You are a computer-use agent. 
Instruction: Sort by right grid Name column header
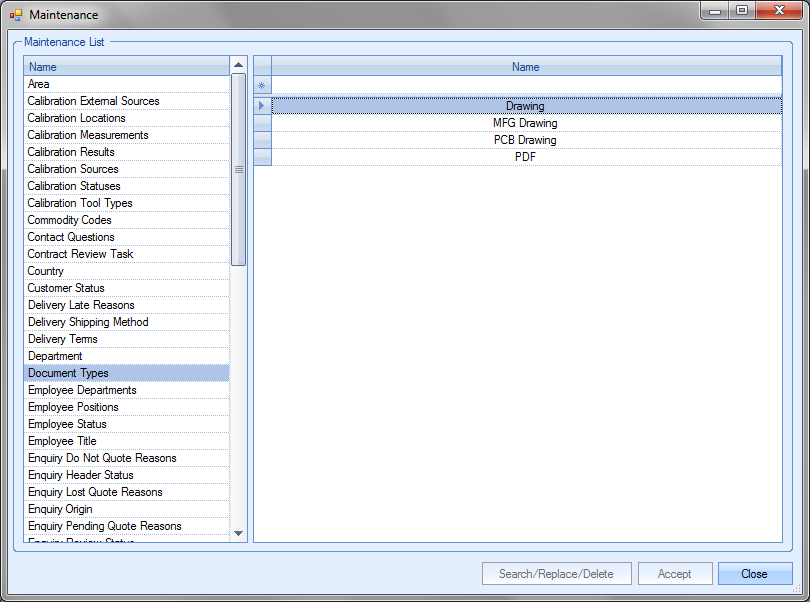[x=525, y=67]
